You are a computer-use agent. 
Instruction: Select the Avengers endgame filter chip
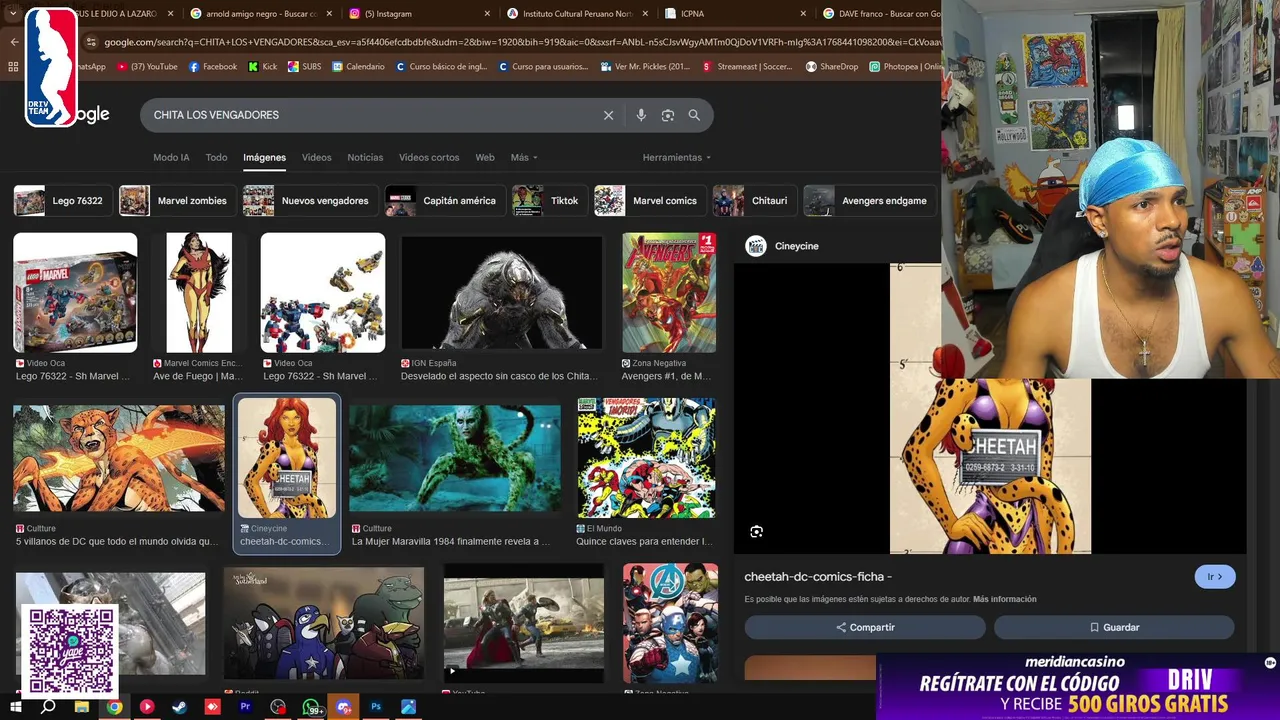[869, 200]
